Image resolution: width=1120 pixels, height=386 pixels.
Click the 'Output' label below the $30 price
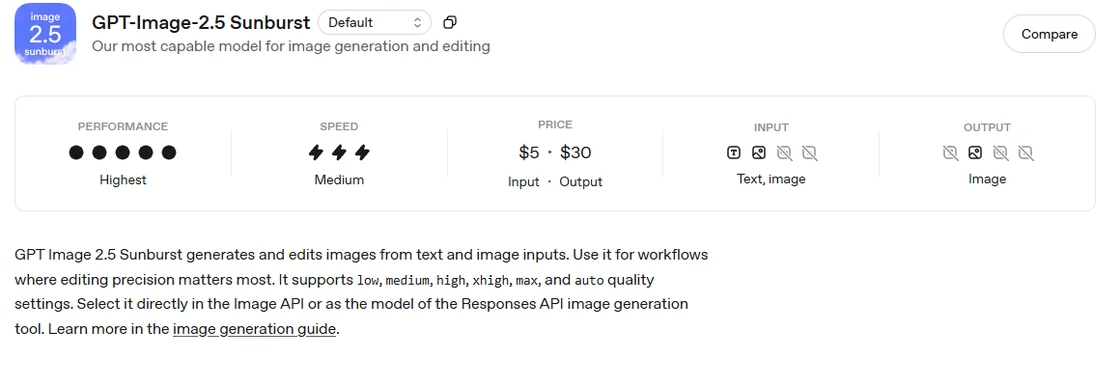click(x=581, y=182)
